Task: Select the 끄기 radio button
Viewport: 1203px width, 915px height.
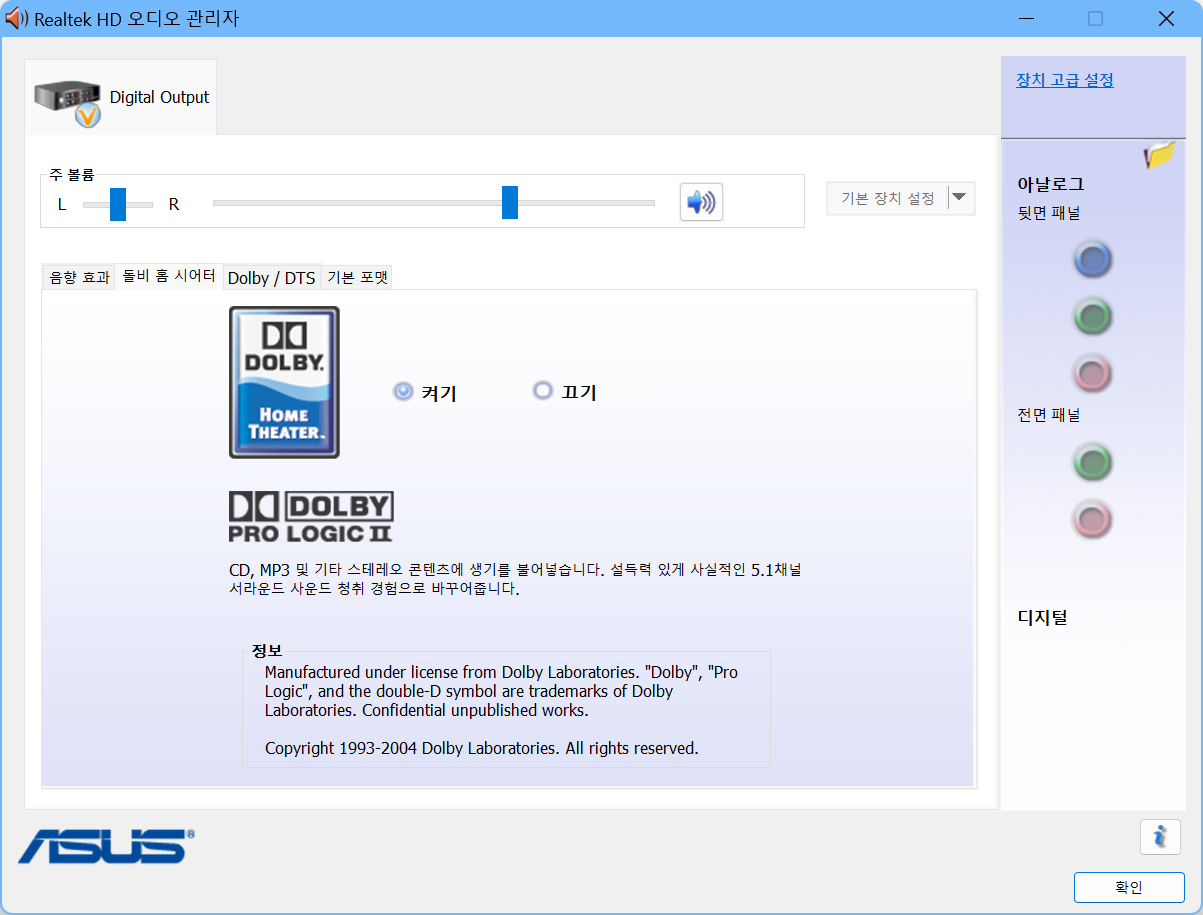Action: click(543, 391)
